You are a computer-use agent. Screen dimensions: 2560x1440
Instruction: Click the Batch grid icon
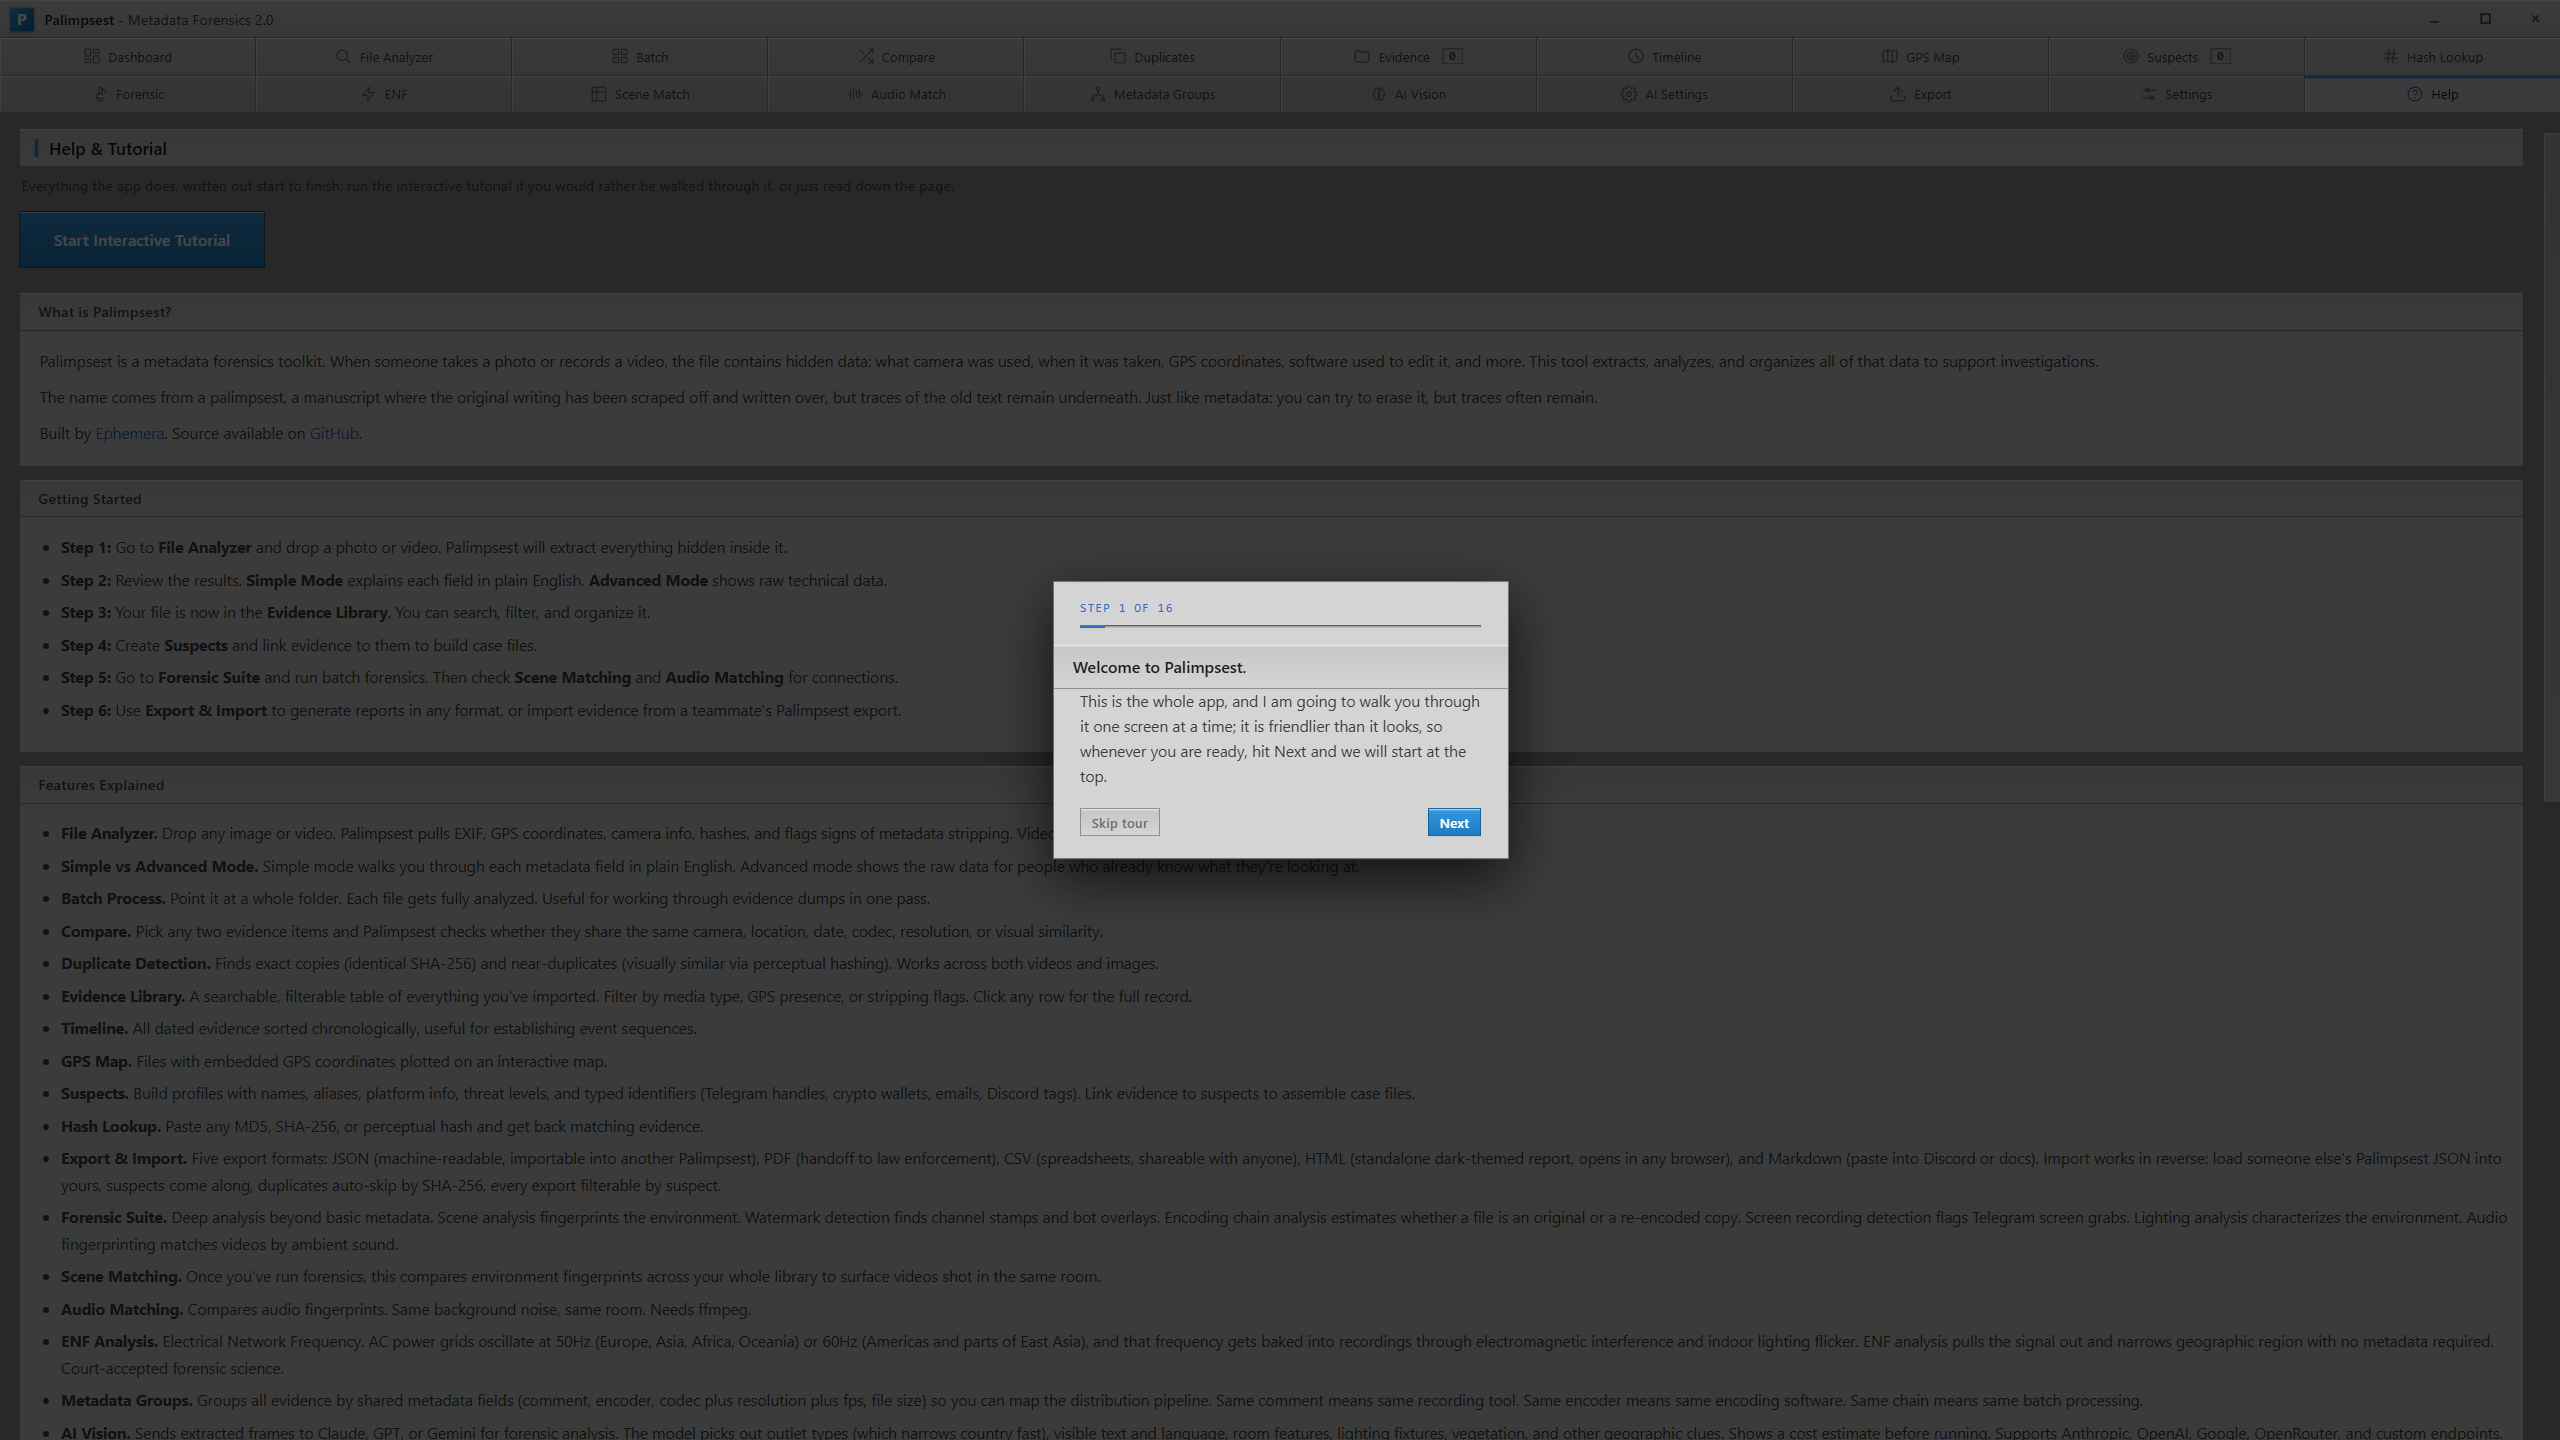[x=620, y=57]
